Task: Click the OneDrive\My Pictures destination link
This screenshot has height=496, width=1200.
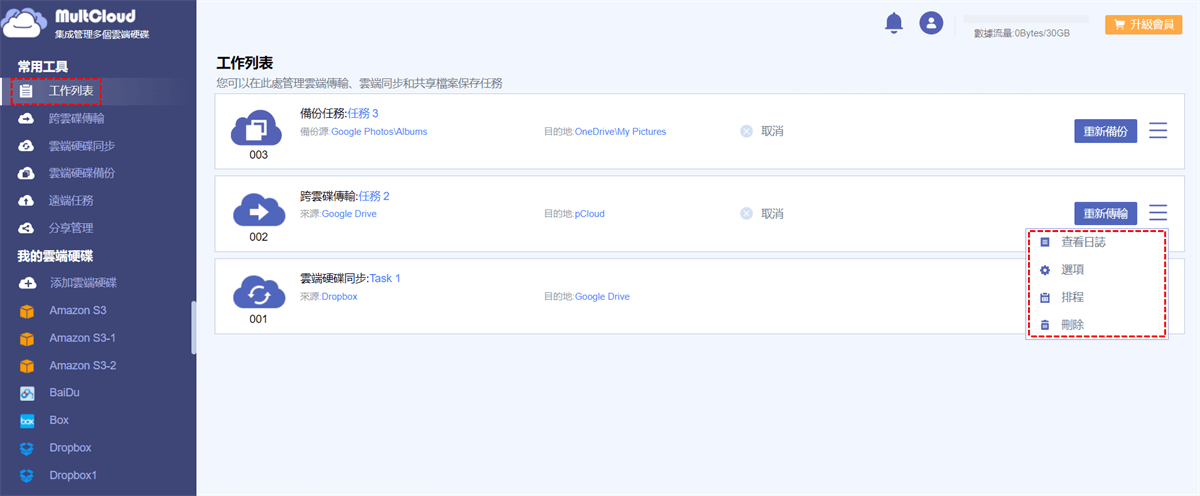Action: pyautogui.click(x=620, y=131)
